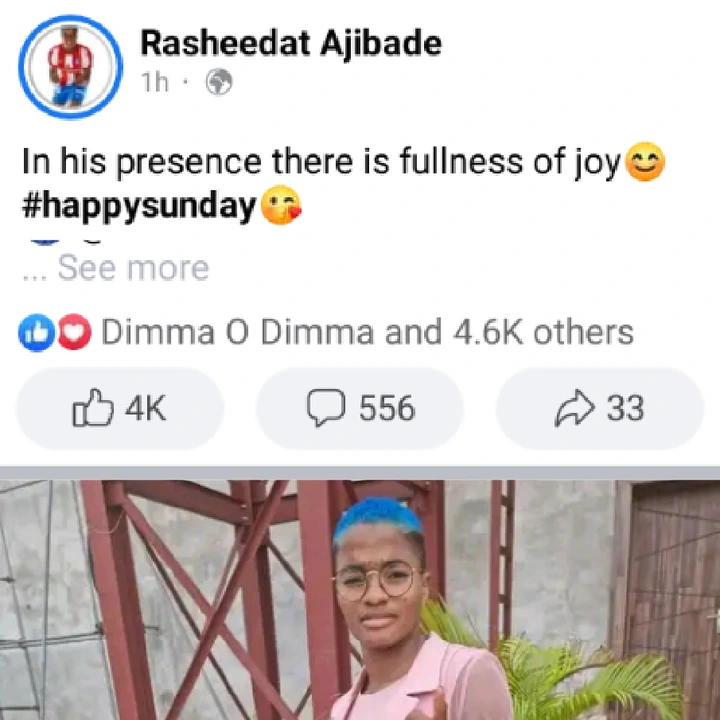Tap the 556 comments count
This screenshot has width=720, height=720.
(x=387, y=408)
